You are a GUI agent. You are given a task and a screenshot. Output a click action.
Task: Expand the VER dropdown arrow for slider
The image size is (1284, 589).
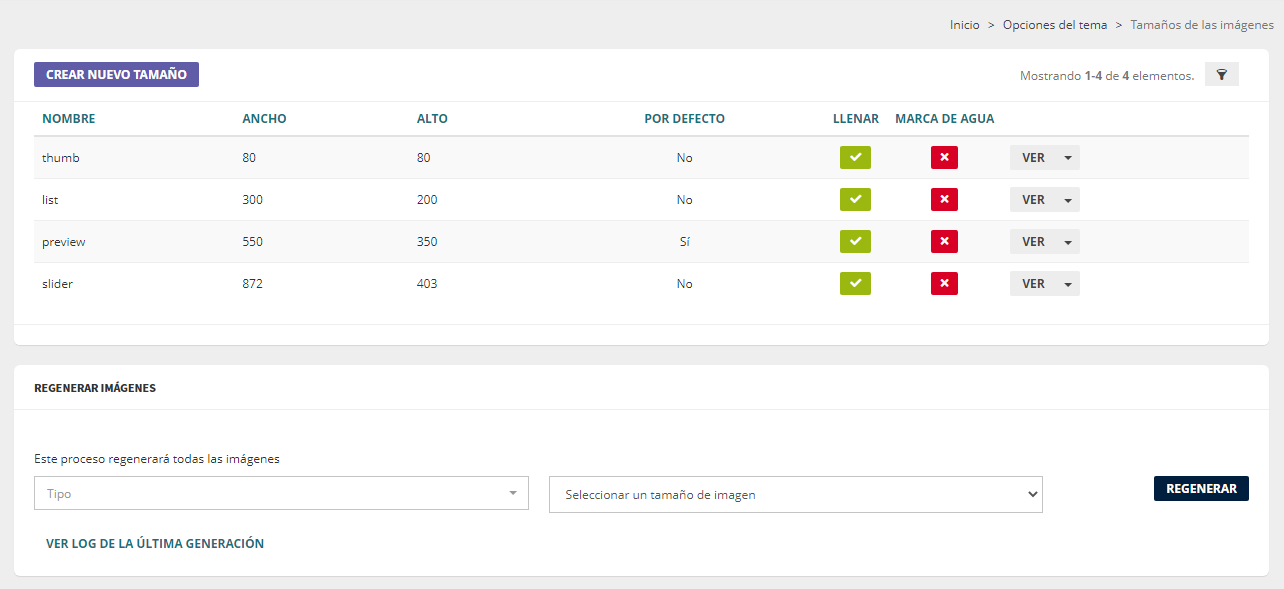[x=1068, y=284]
